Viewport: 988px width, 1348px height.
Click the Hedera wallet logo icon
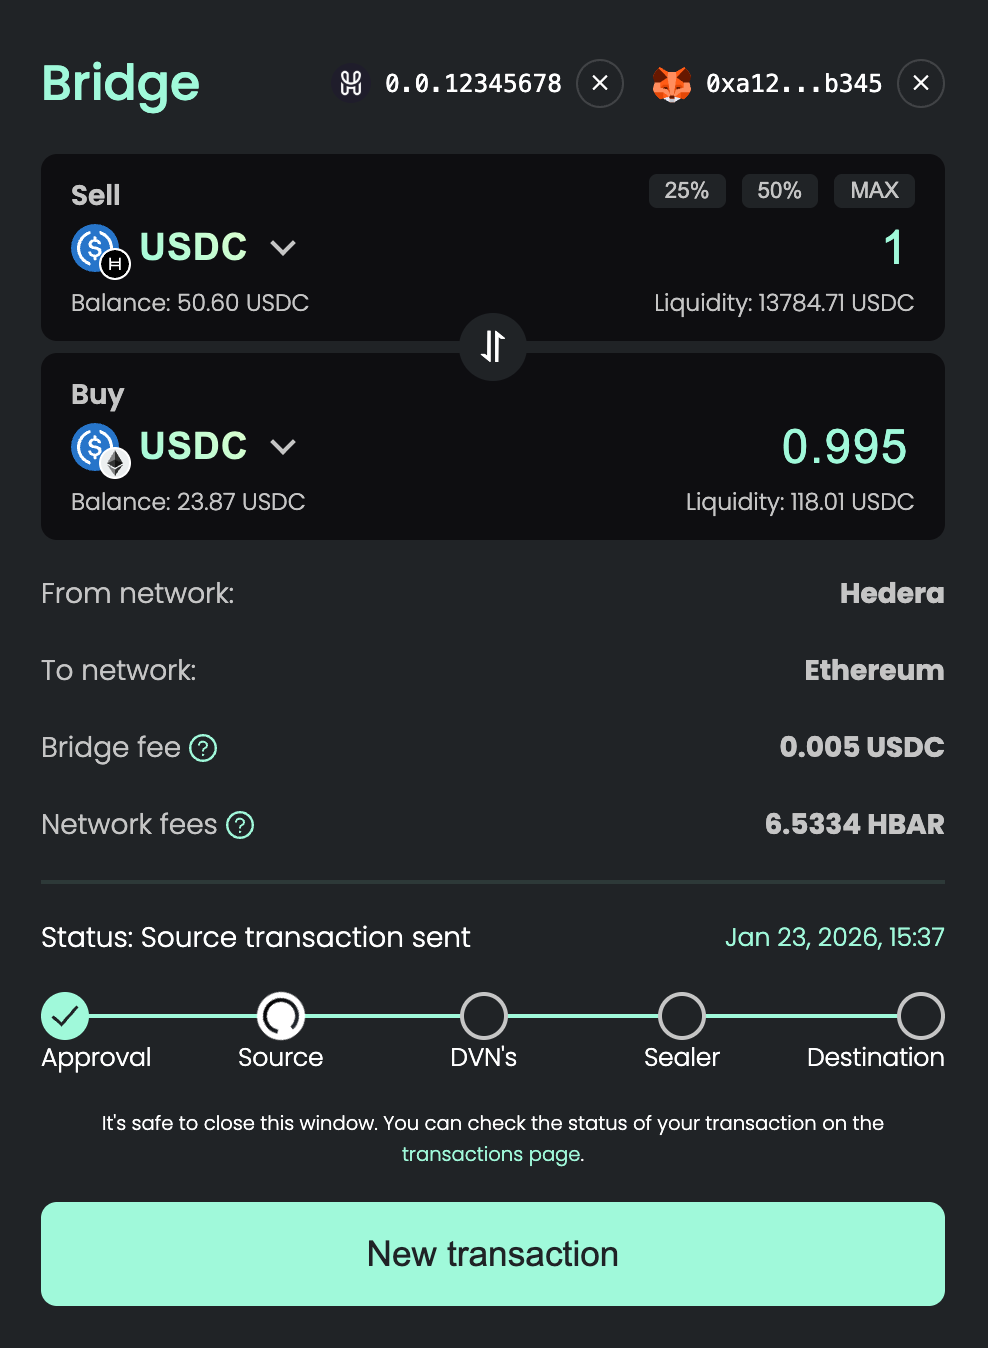tap(351, 83)
